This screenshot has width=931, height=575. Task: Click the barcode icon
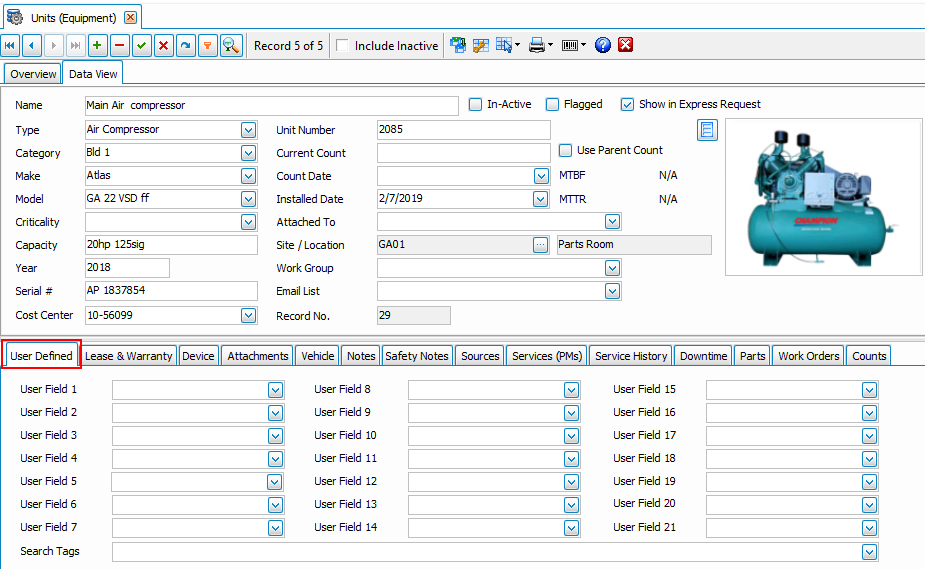[x=569, y=45]
